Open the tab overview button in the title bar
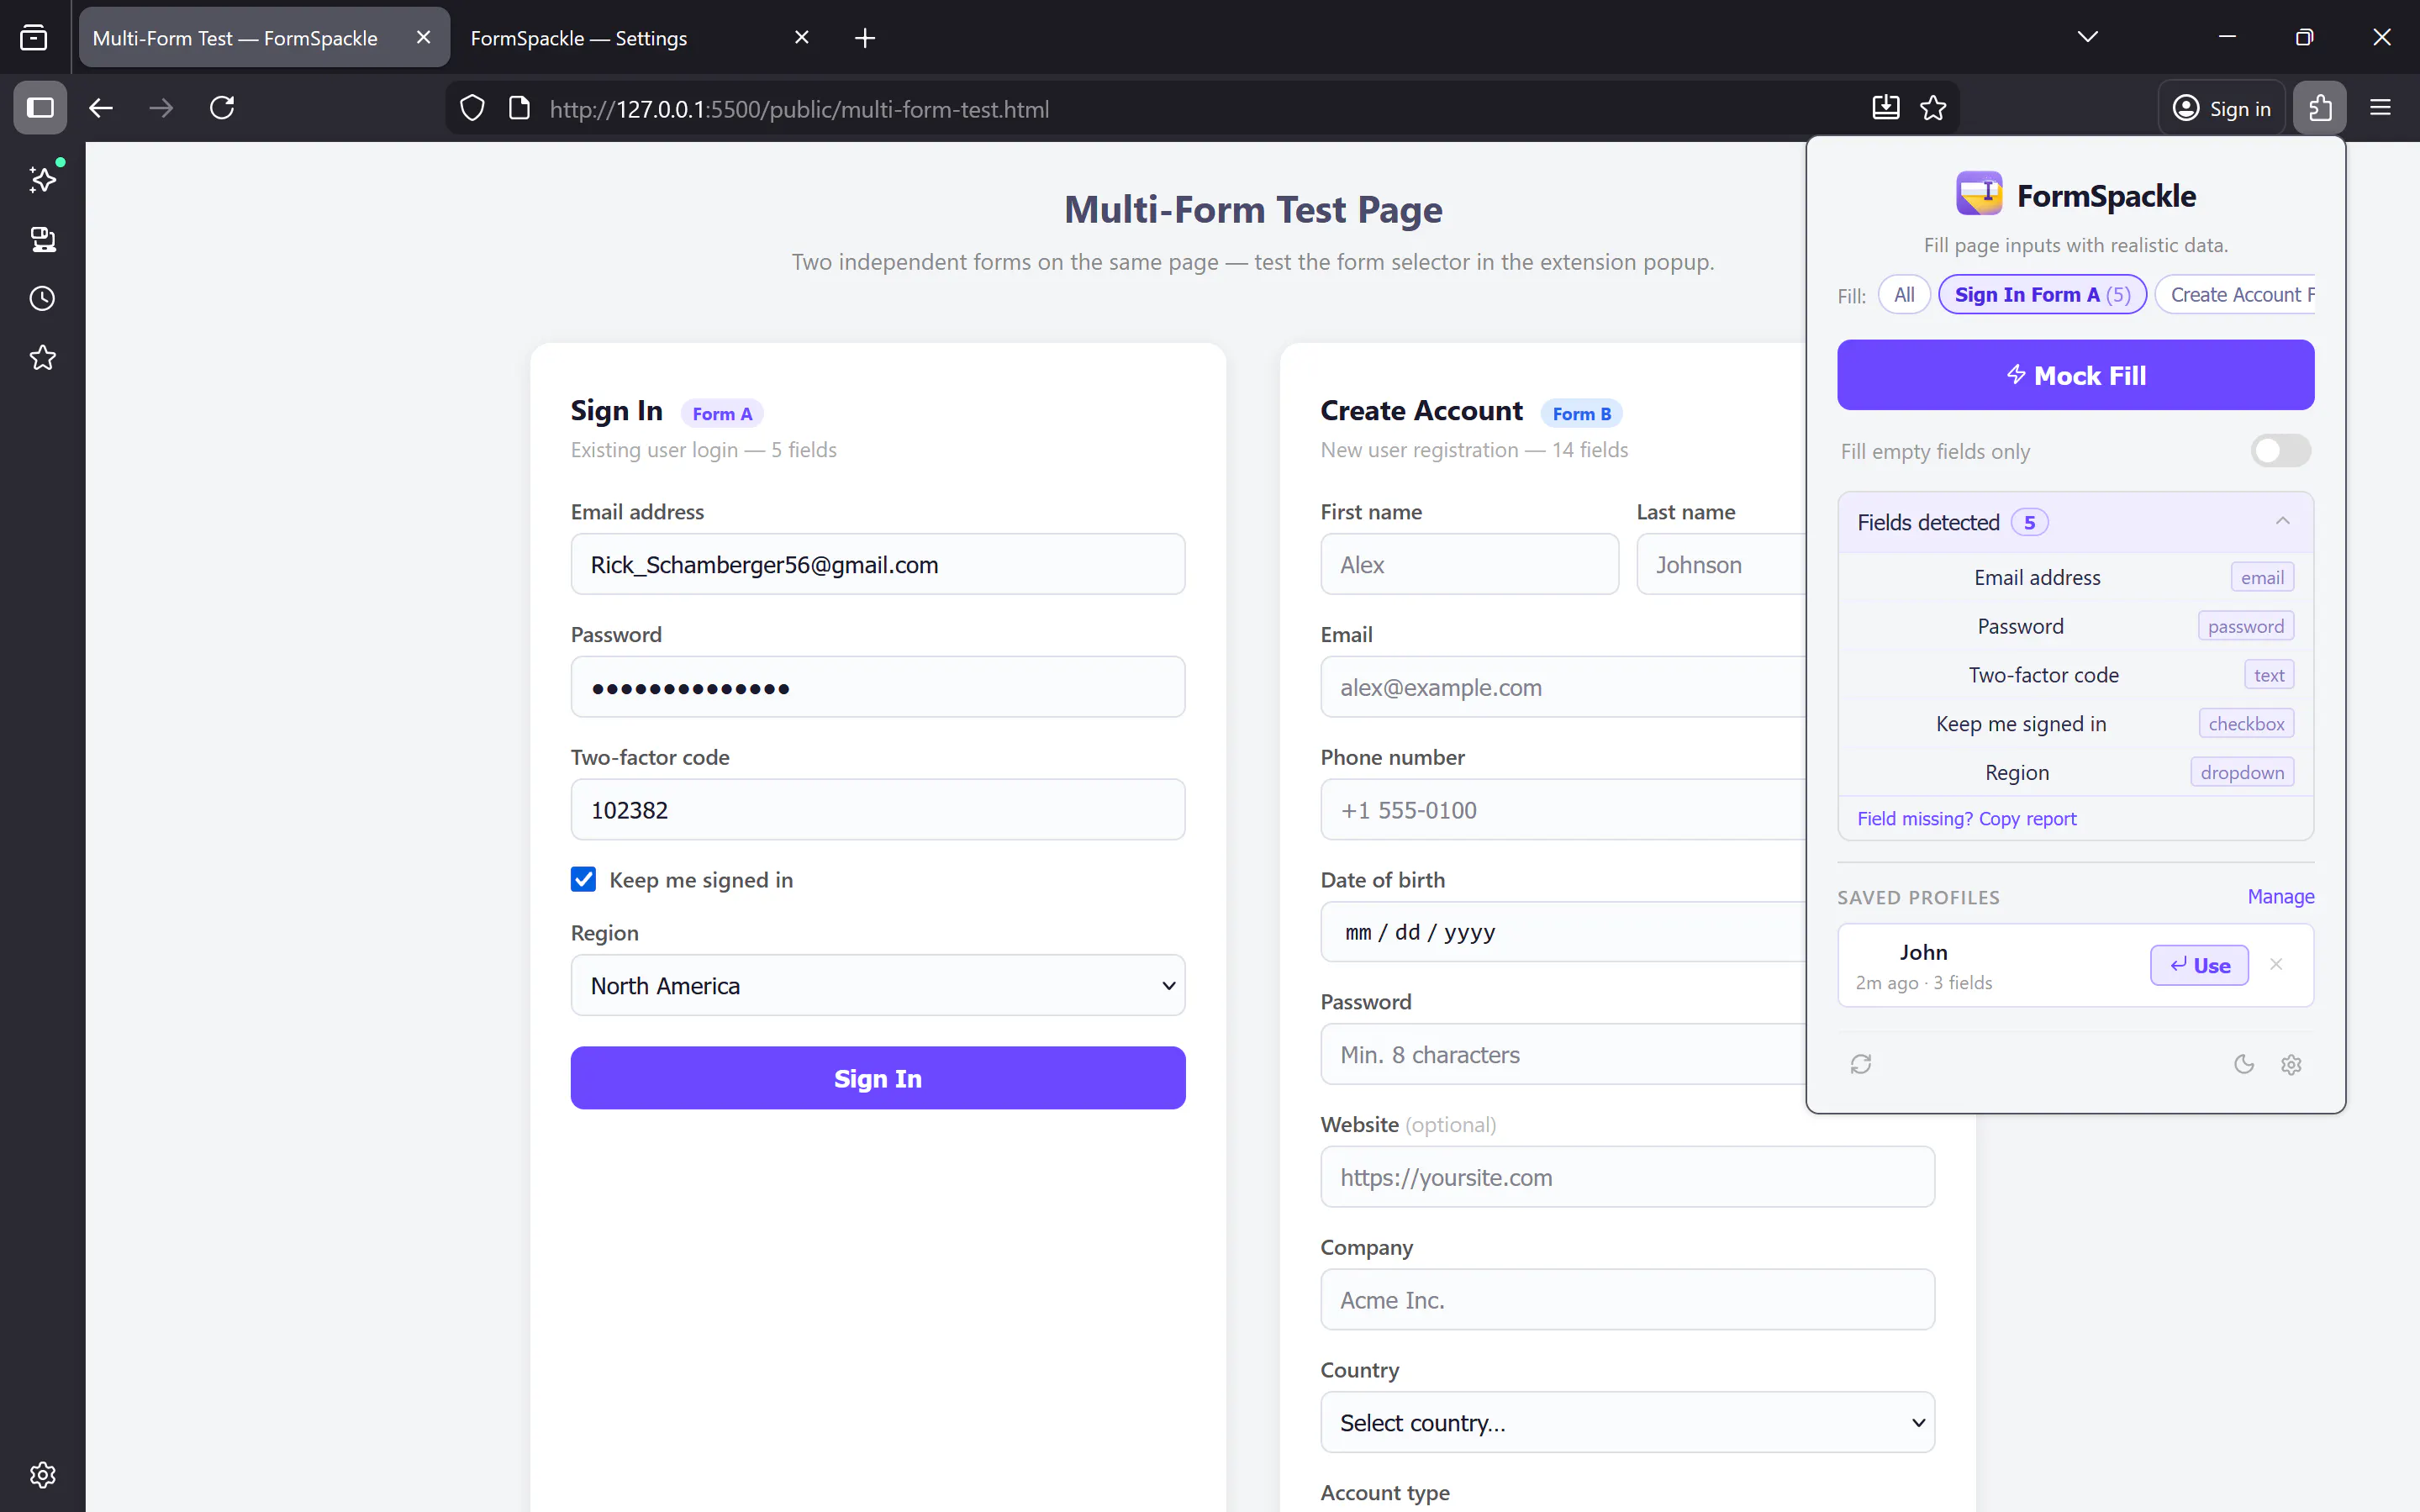 click(33, 37)
